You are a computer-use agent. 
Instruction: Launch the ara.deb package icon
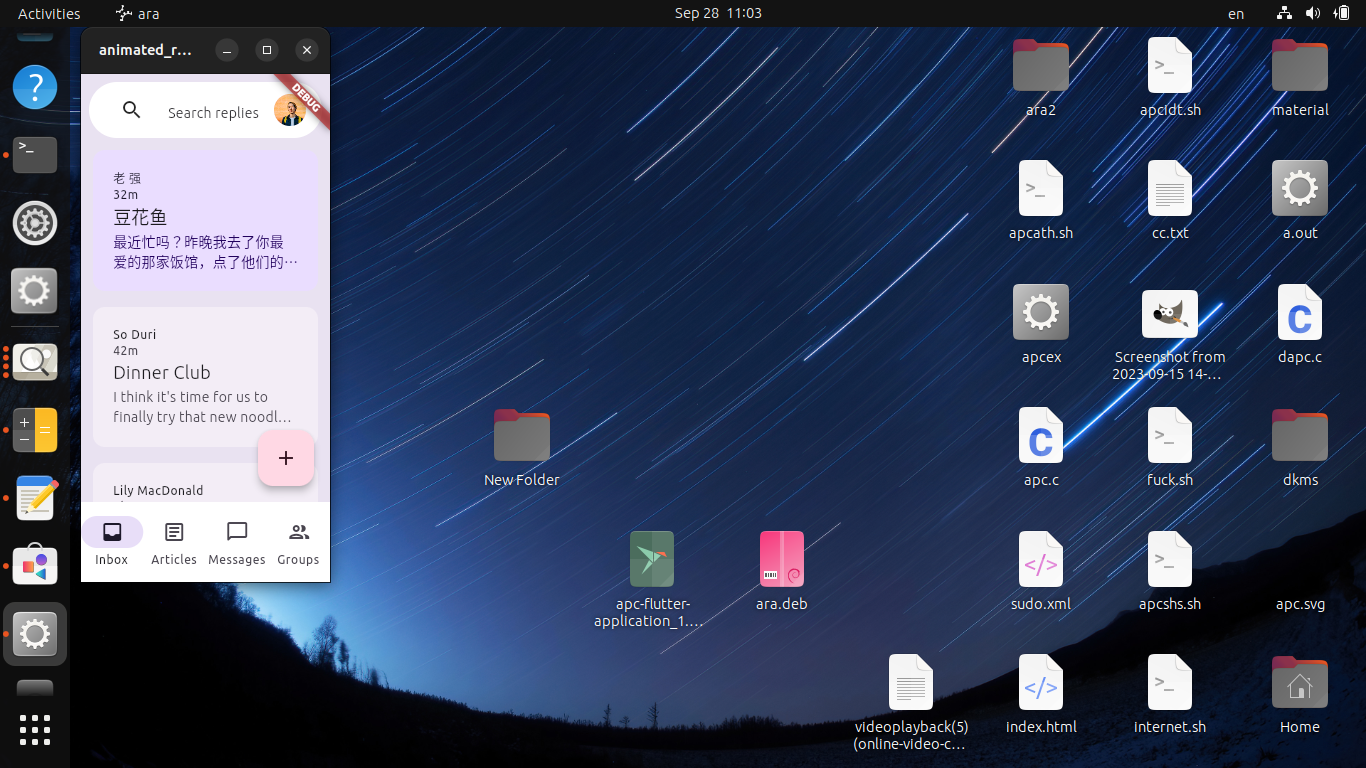[x=782, y=560]
